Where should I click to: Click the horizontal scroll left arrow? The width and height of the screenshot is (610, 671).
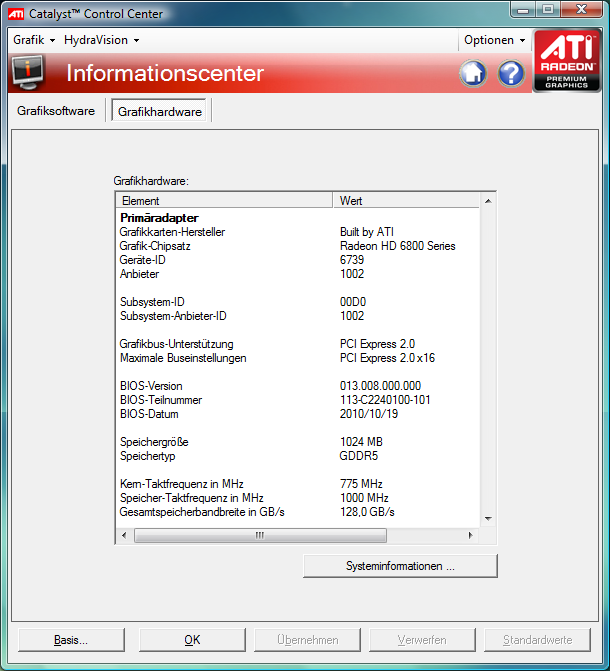click(124, 535)
